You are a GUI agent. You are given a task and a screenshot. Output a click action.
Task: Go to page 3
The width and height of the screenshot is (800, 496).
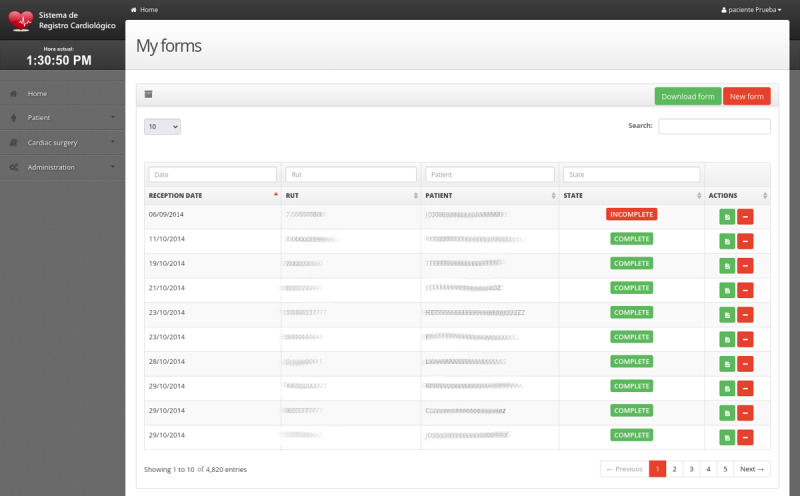[x=691, y=469]
